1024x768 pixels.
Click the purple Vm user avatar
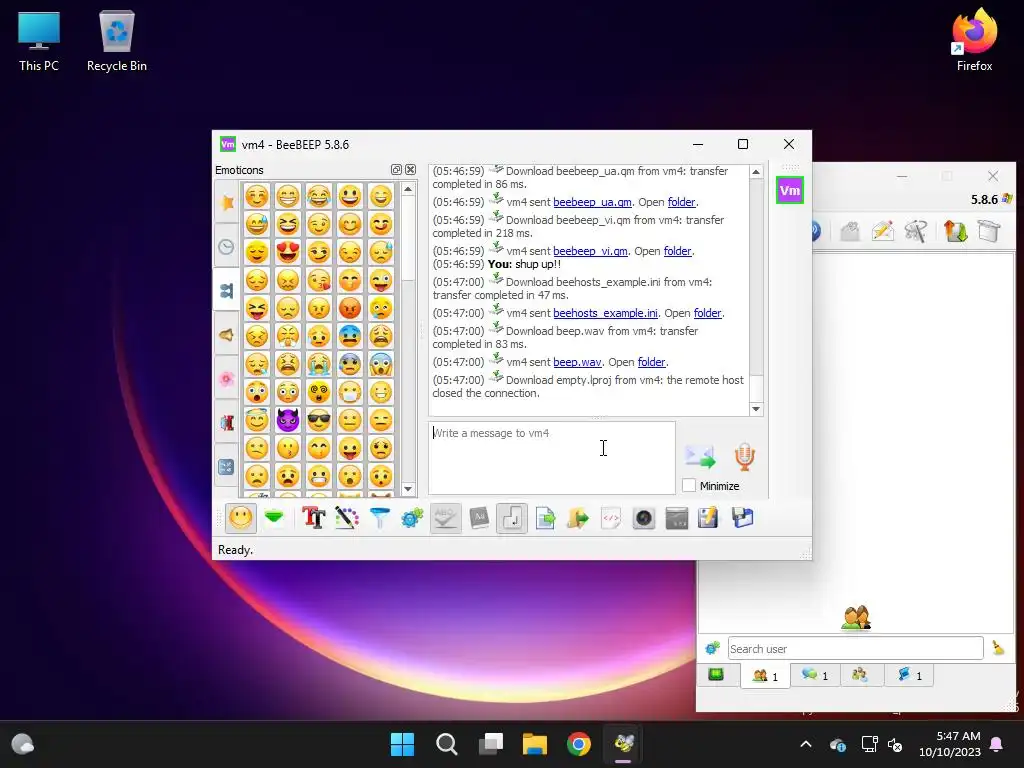[790, 191]
